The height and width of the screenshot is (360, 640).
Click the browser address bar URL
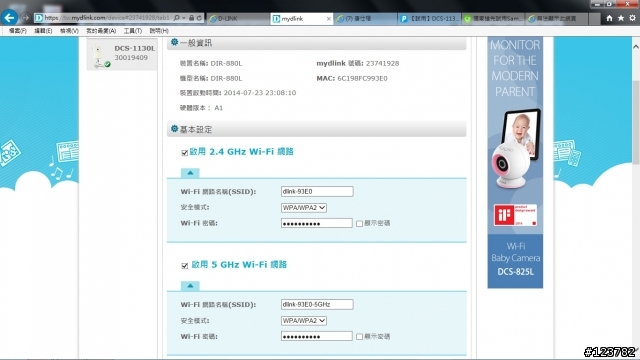click(107, 18)
